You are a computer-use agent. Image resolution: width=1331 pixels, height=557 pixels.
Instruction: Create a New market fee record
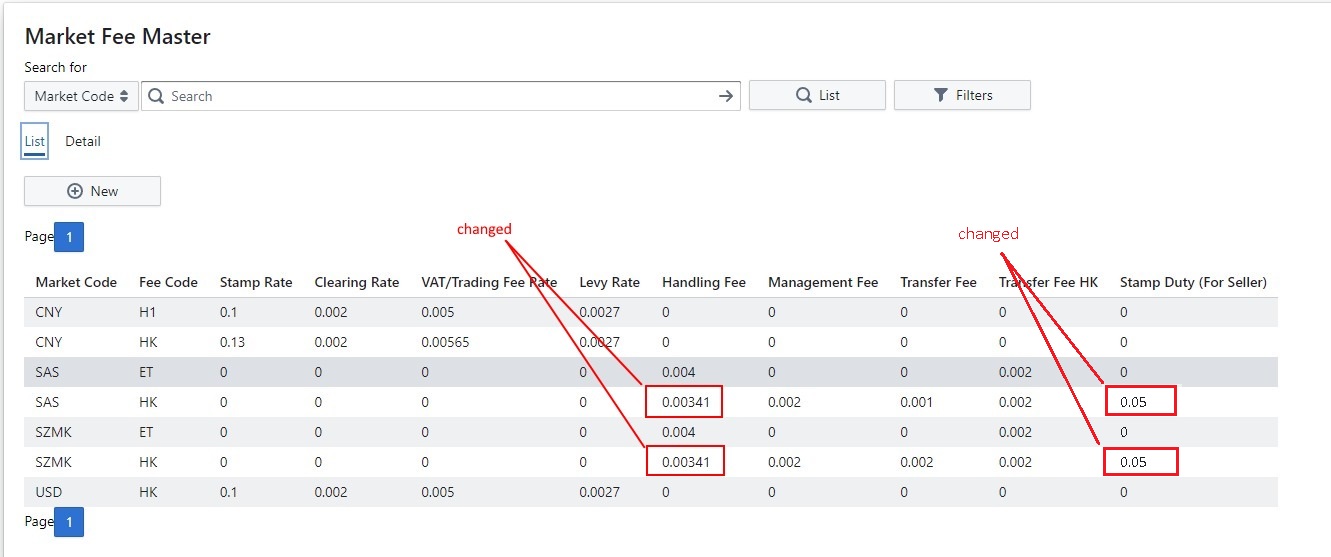coord(92,191)
